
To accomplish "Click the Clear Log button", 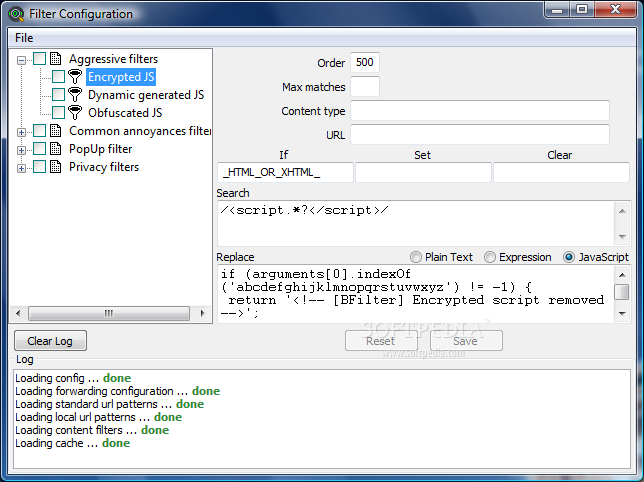I will [x=50, y=341].
